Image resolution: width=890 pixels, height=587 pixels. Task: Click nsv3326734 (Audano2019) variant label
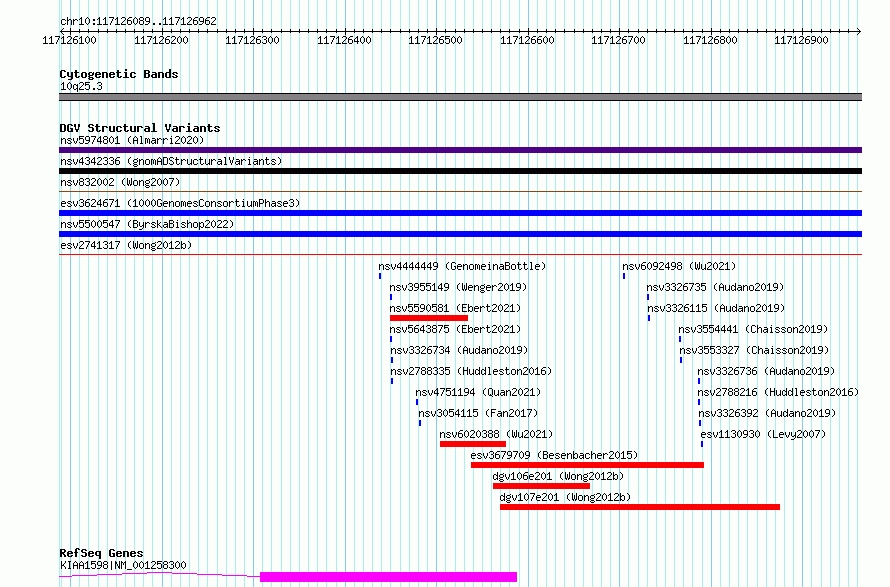(x=459, y=350)
